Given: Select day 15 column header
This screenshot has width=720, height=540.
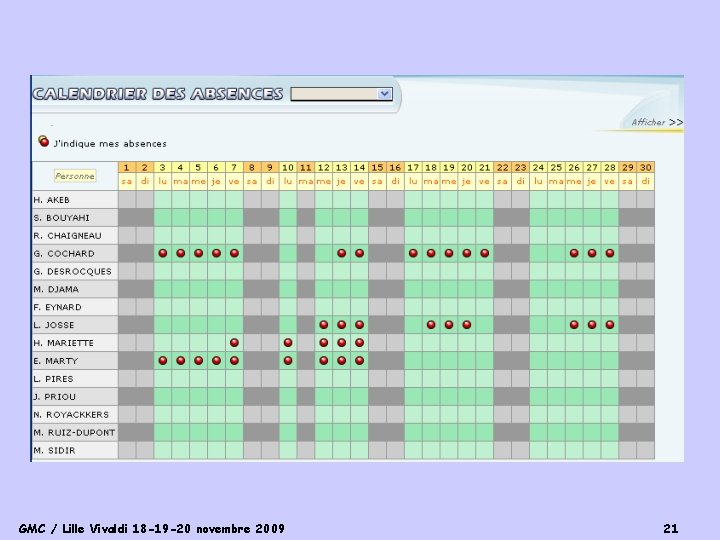Looking at the screenshot, I should point(377,168).
